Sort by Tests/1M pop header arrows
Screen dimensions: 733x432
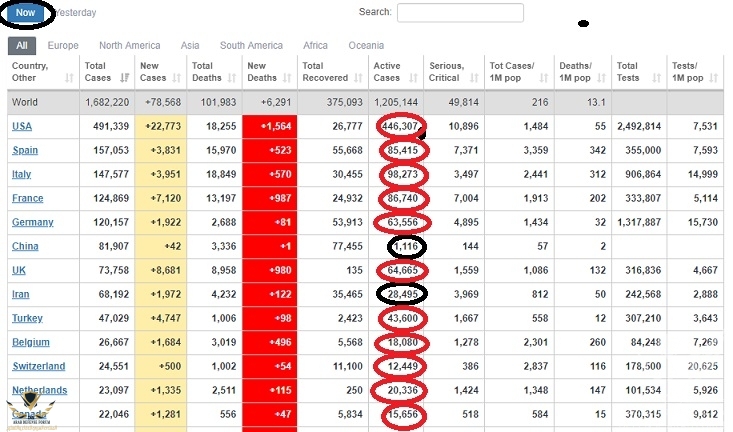718,78
